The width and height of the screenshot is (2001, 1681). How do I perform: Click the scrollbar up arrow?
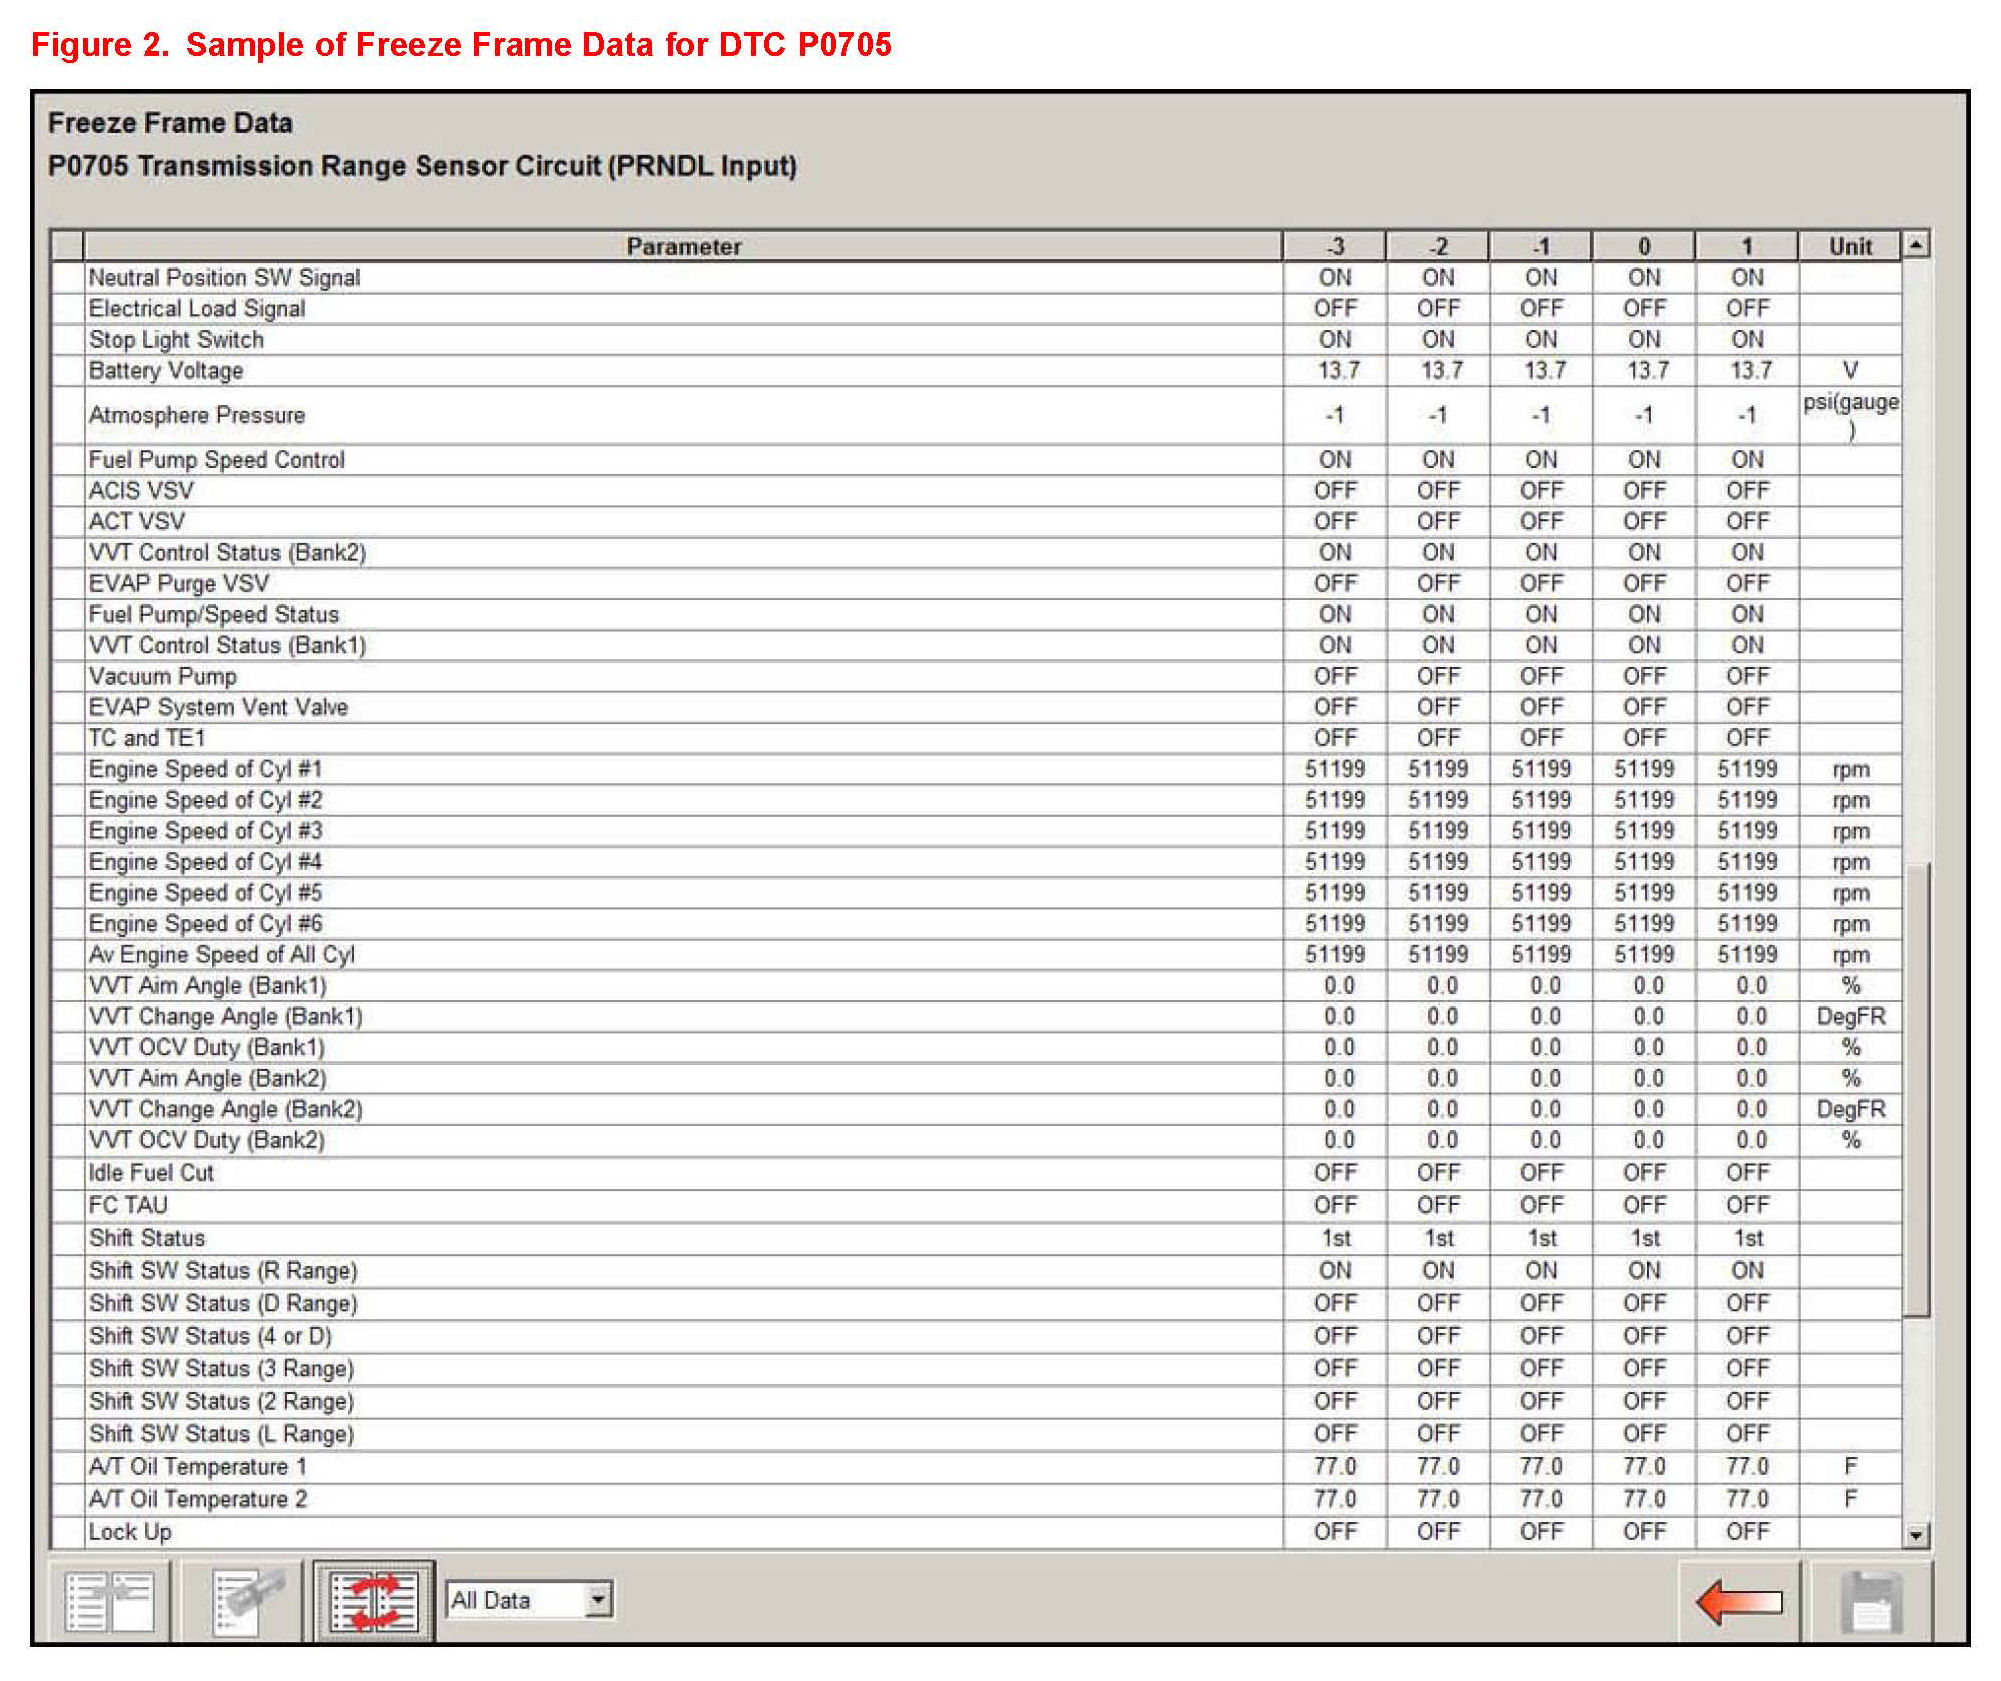(1915, 245)
